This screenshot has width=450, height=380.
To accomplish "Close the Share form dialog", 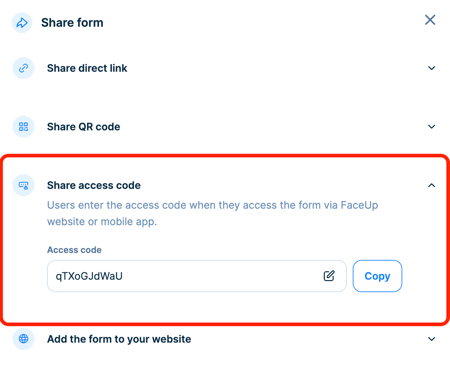I will coord(430,20).
